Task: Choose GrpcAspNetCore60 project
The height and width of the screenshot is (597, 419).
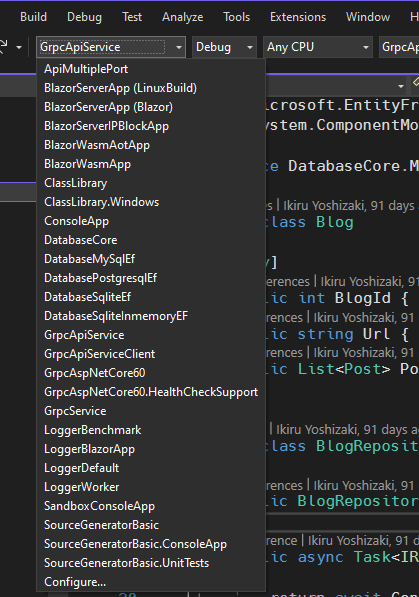Action: coord(151,373)
